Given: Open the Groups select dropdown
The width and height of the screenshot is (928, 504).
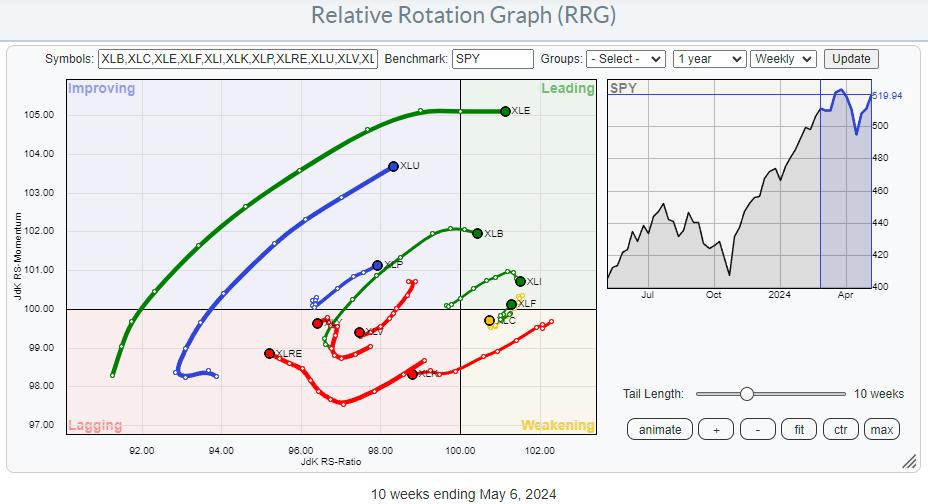Looking at the screenshot, I should tap(626, 59).
